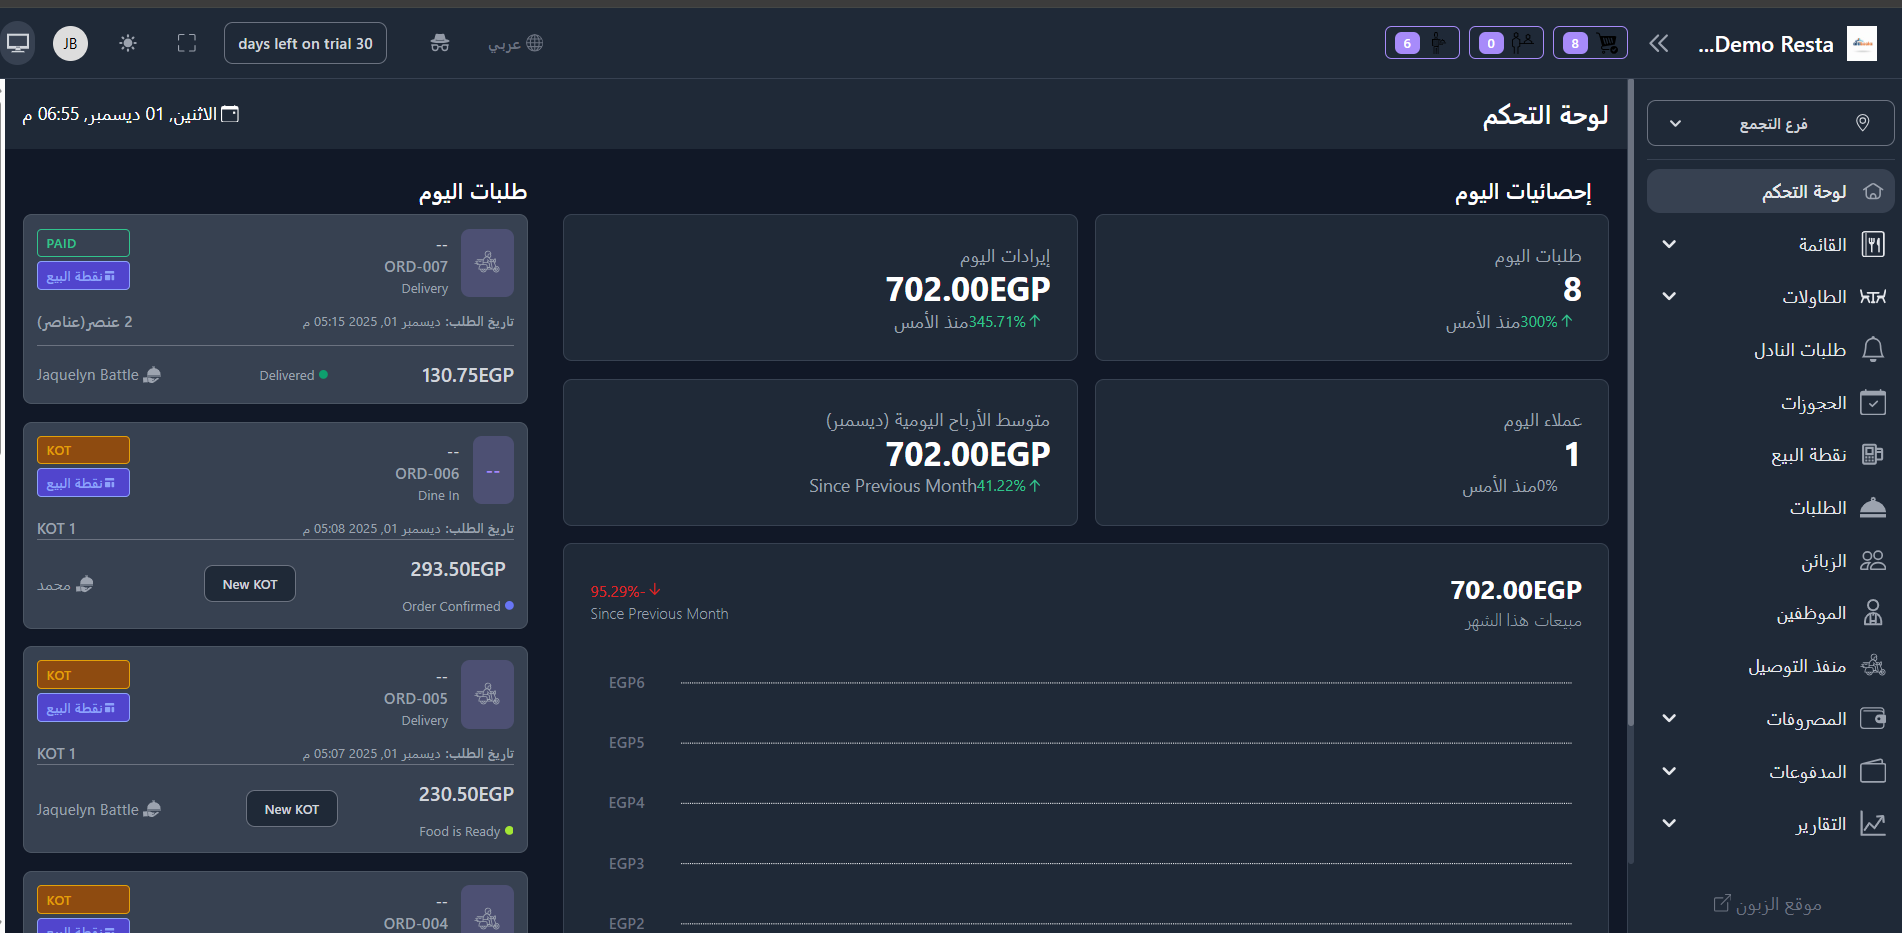Open the new orders counter showing 6
1902x933 pixels.
pyautogui.click(x=1422, y=43)
